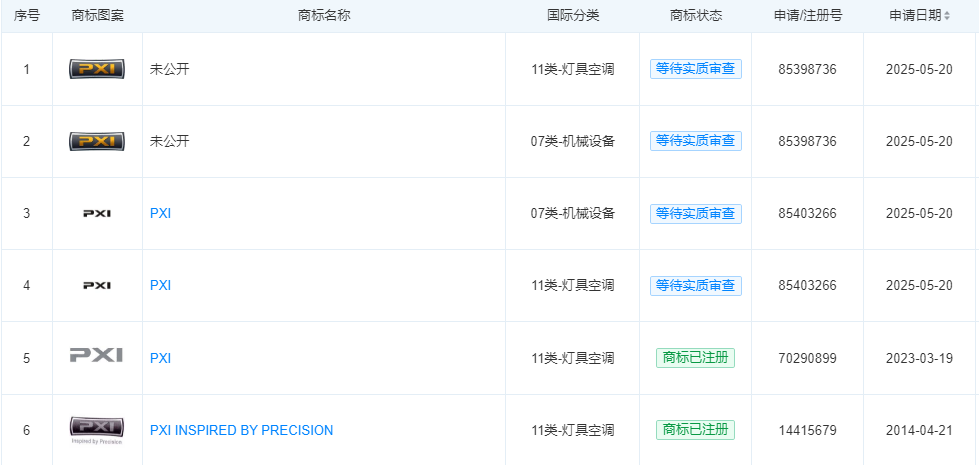
Task: Click the 商标已注册 tag for number 14415679
Action: (695, 430)
